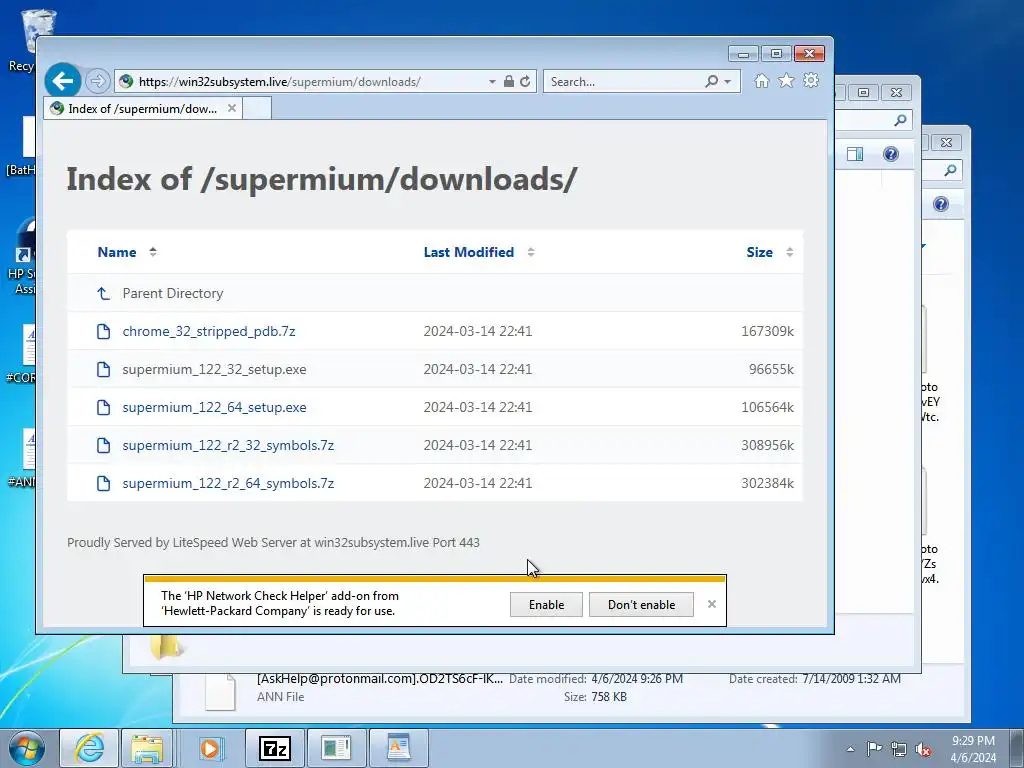1024x768 pixels.
Task: Open the Windows Start menu orb
Action: 27,748
